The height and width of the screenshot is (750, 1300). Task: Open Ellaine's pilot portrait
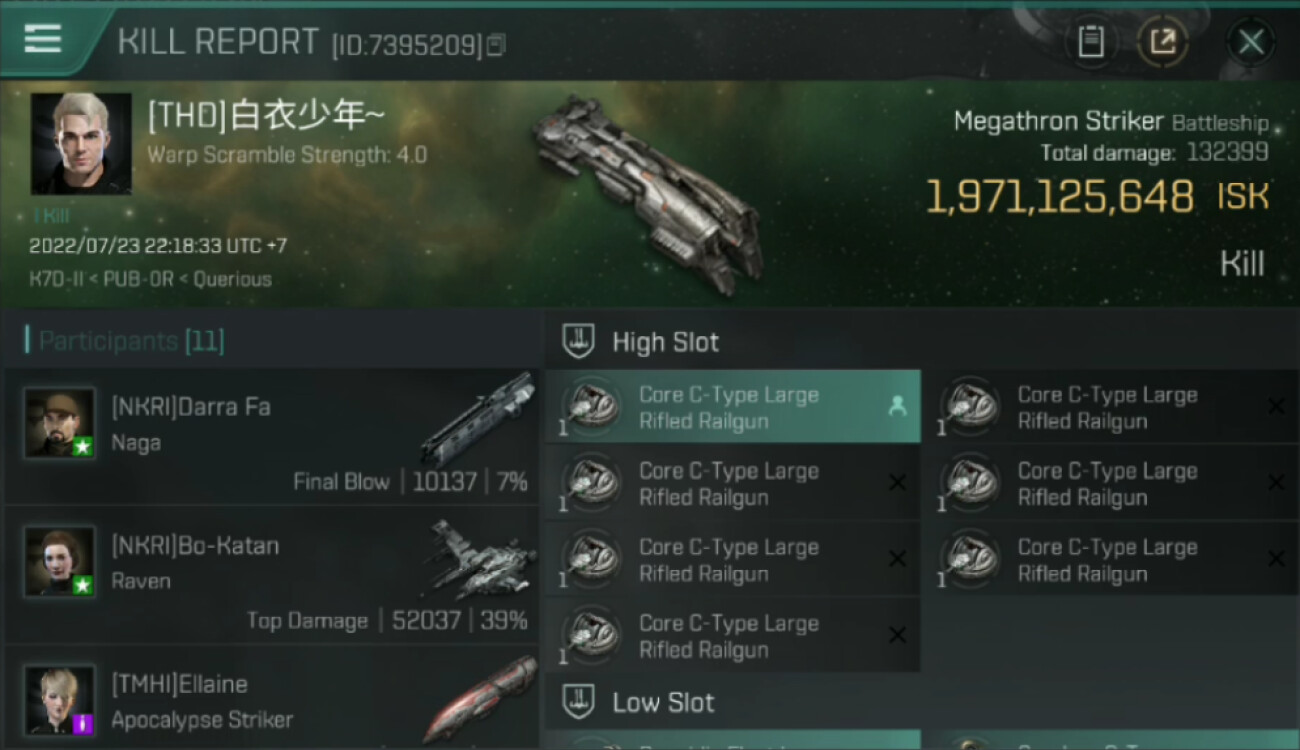click(x=60, y=700)
